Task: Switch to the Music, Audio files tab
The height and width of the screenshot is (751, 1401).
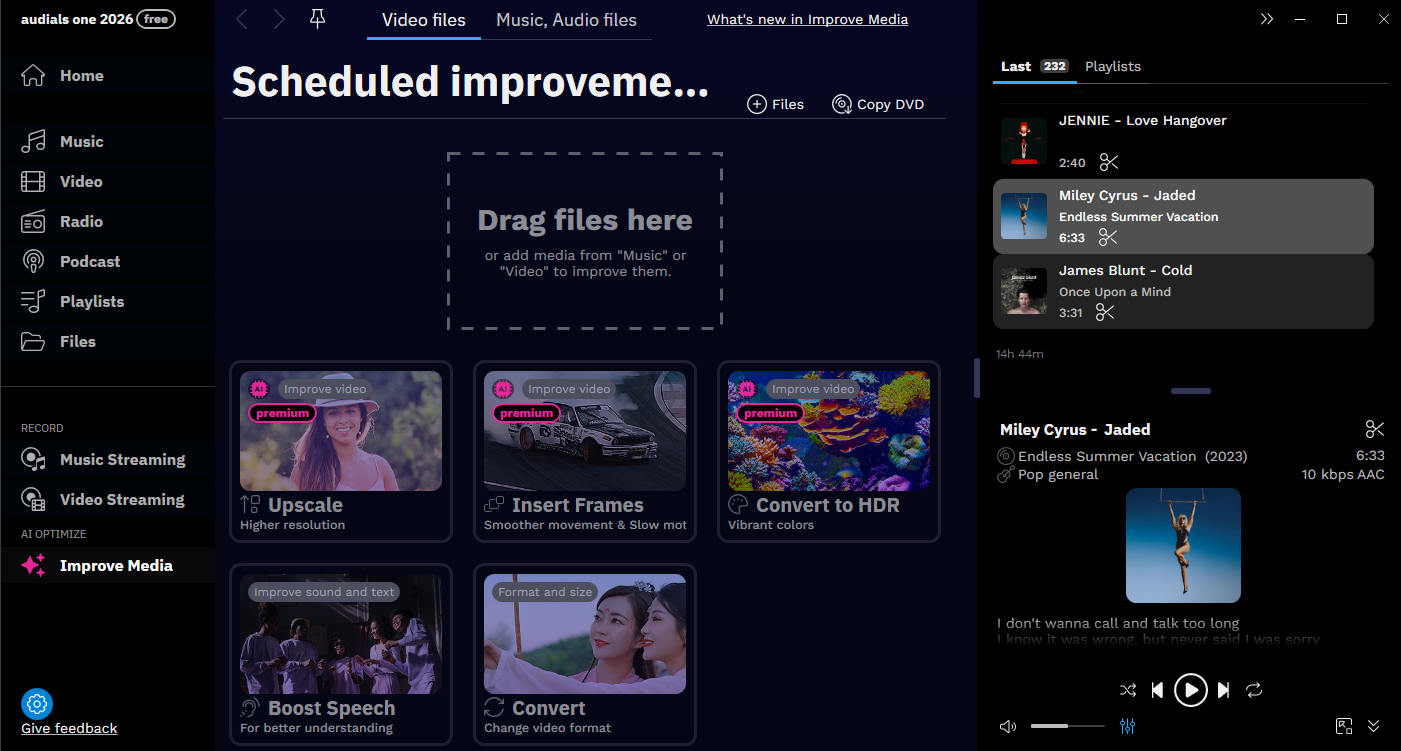Action: (x=566, y=19)
